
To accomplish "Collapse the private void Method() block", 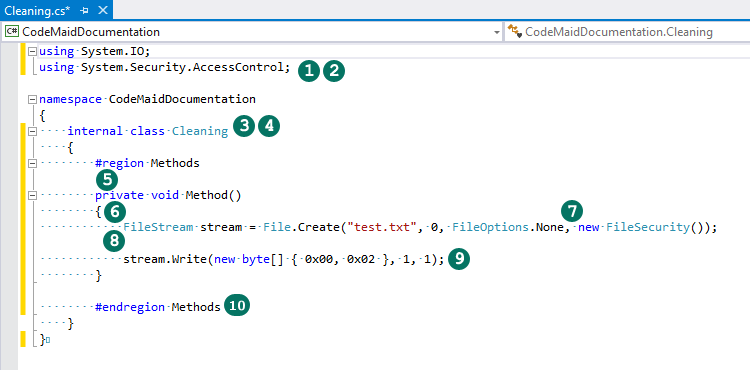I will 33,195.
